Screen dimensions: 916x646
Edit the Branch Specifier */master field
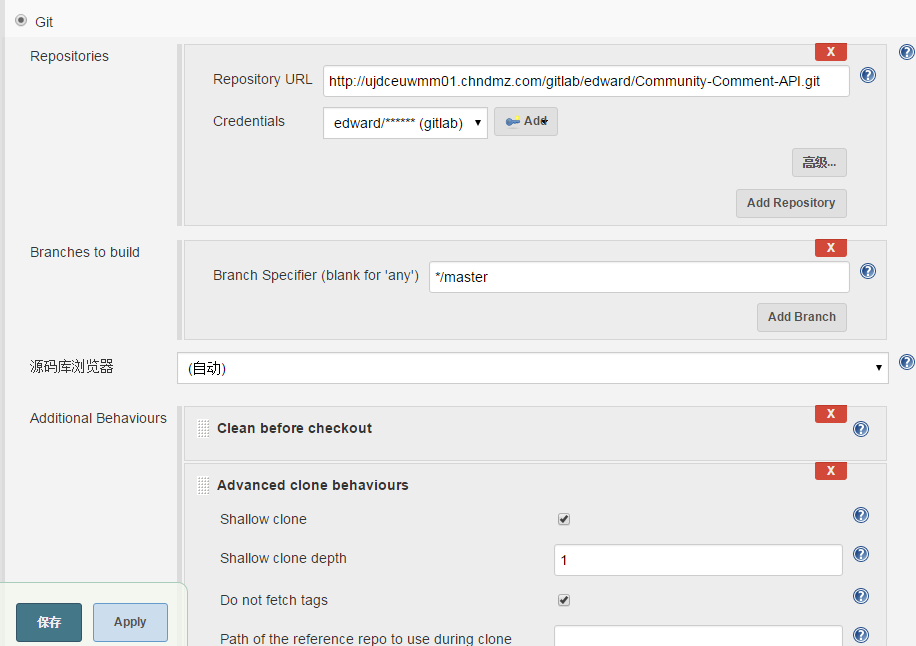(x=639, y=277)
